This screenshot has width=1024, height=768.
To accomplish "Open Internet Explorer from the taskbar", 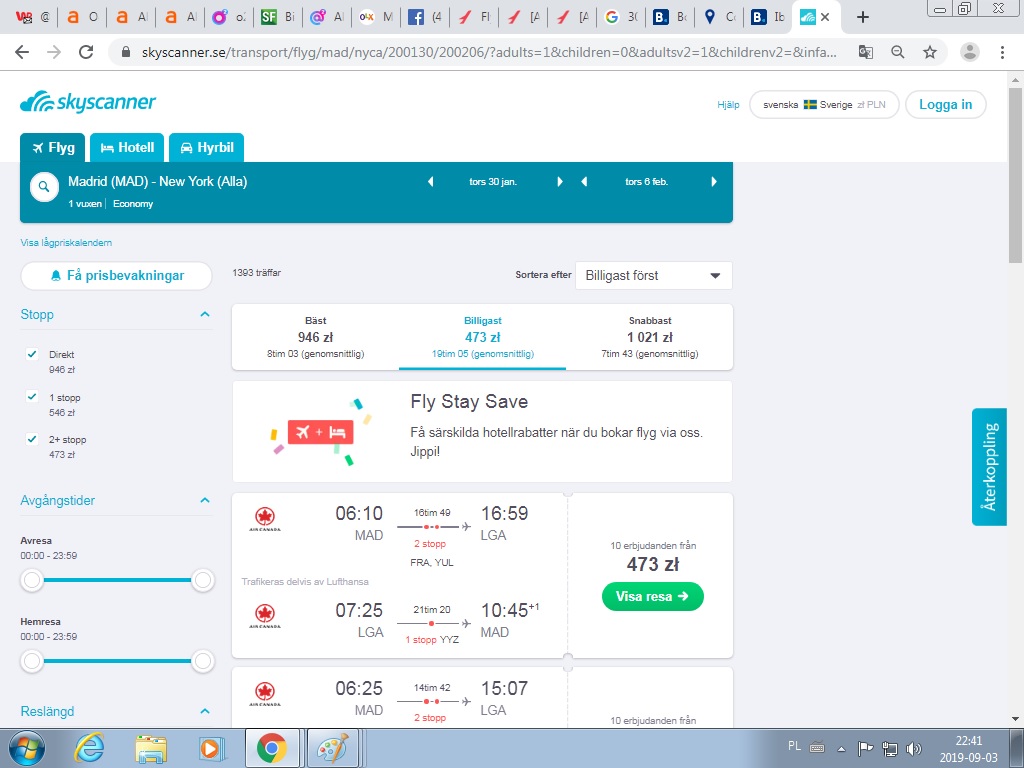I will pos(89,748).
